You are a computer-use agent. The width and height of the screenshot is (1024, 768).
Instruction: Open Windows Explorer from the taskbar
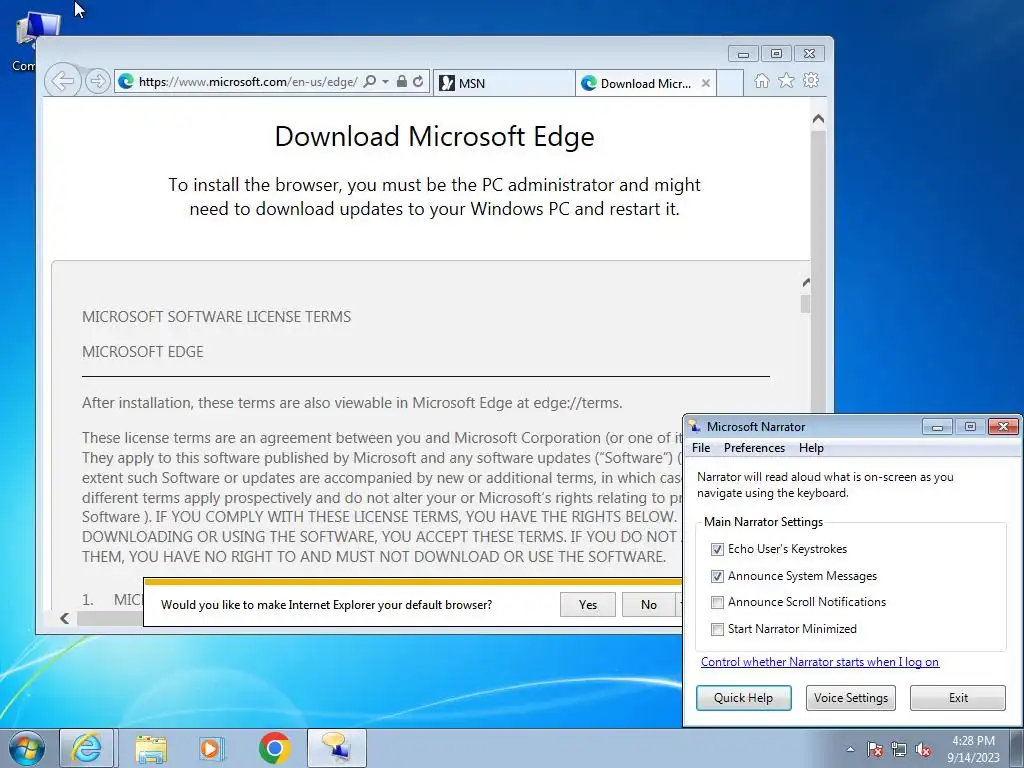point(151,748)
